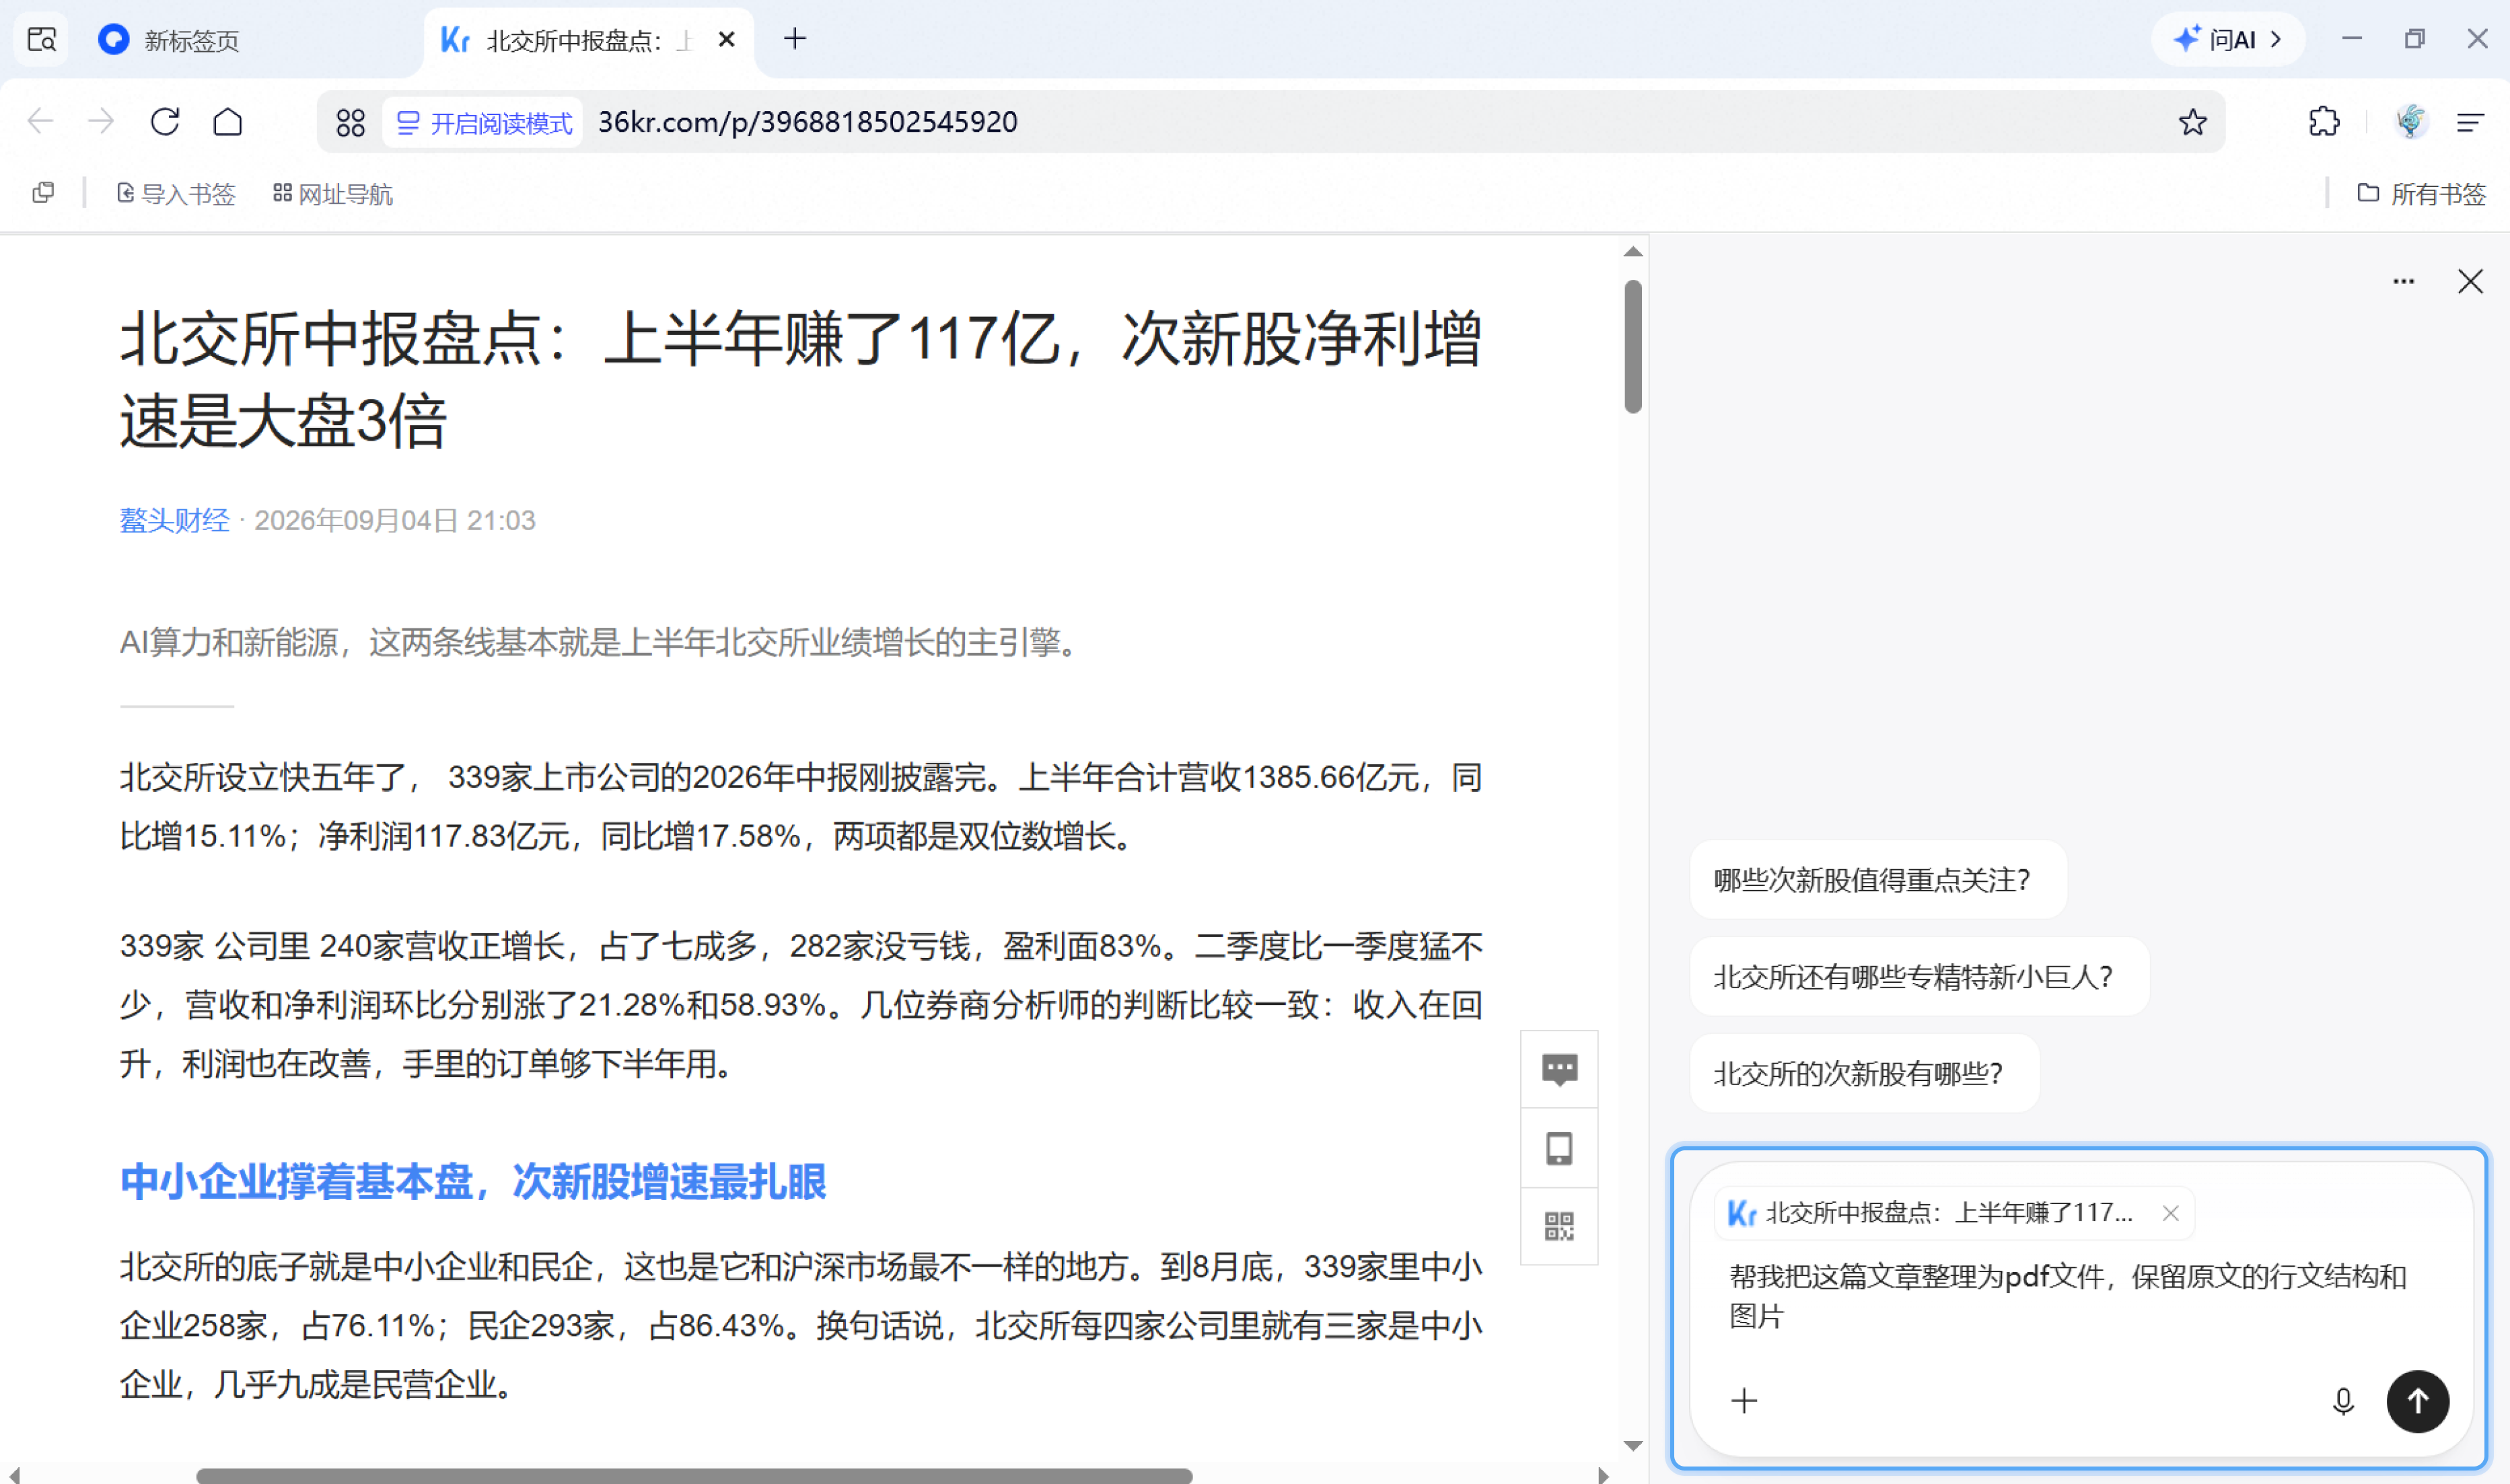The image size is (2510, 1484).
Task: Reload the current page
Action: click(165, 122)
